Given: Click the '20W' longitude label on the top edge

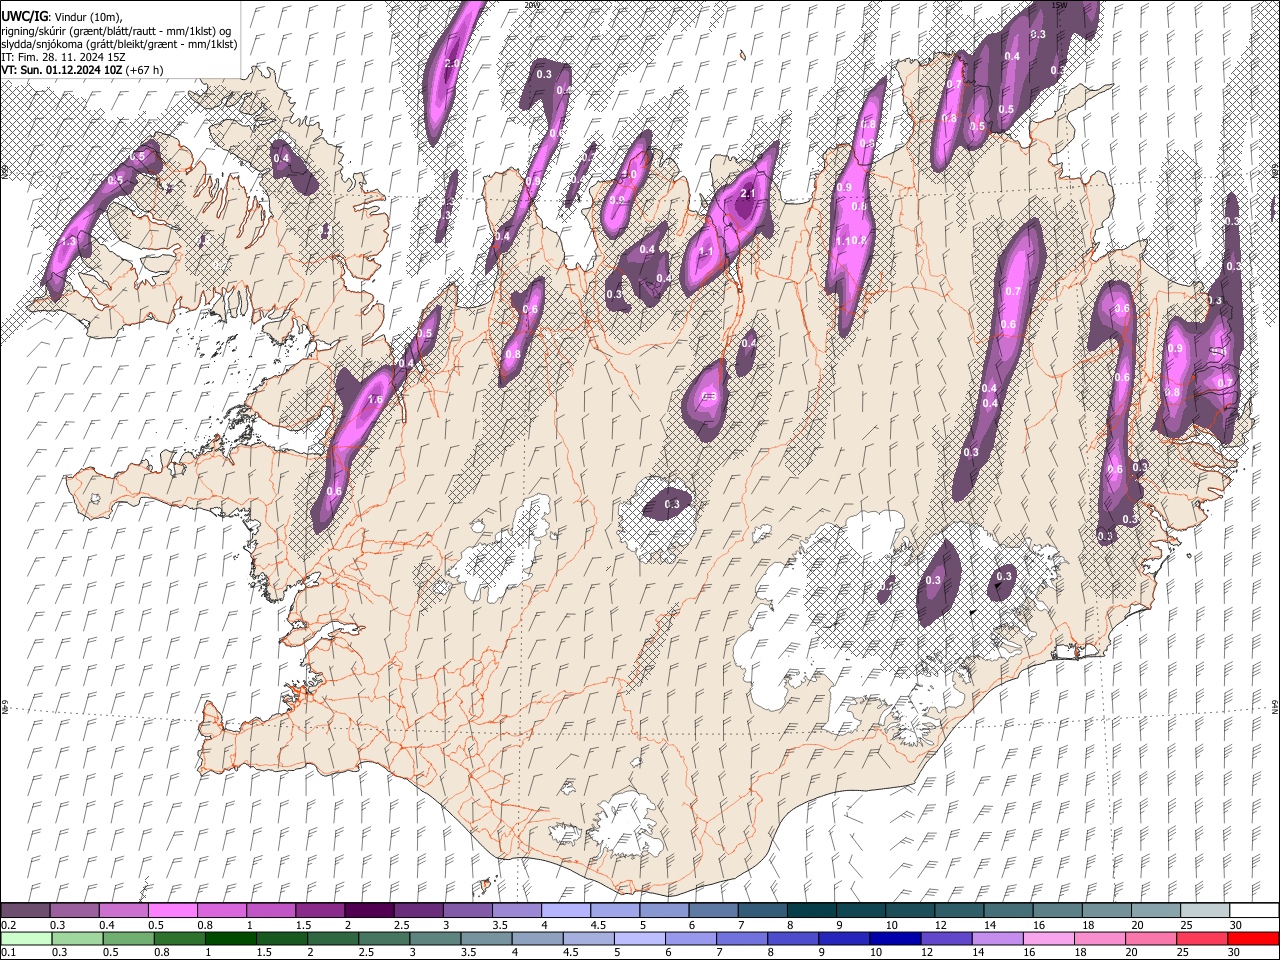Looking at the screenshot, I should 532,5.
